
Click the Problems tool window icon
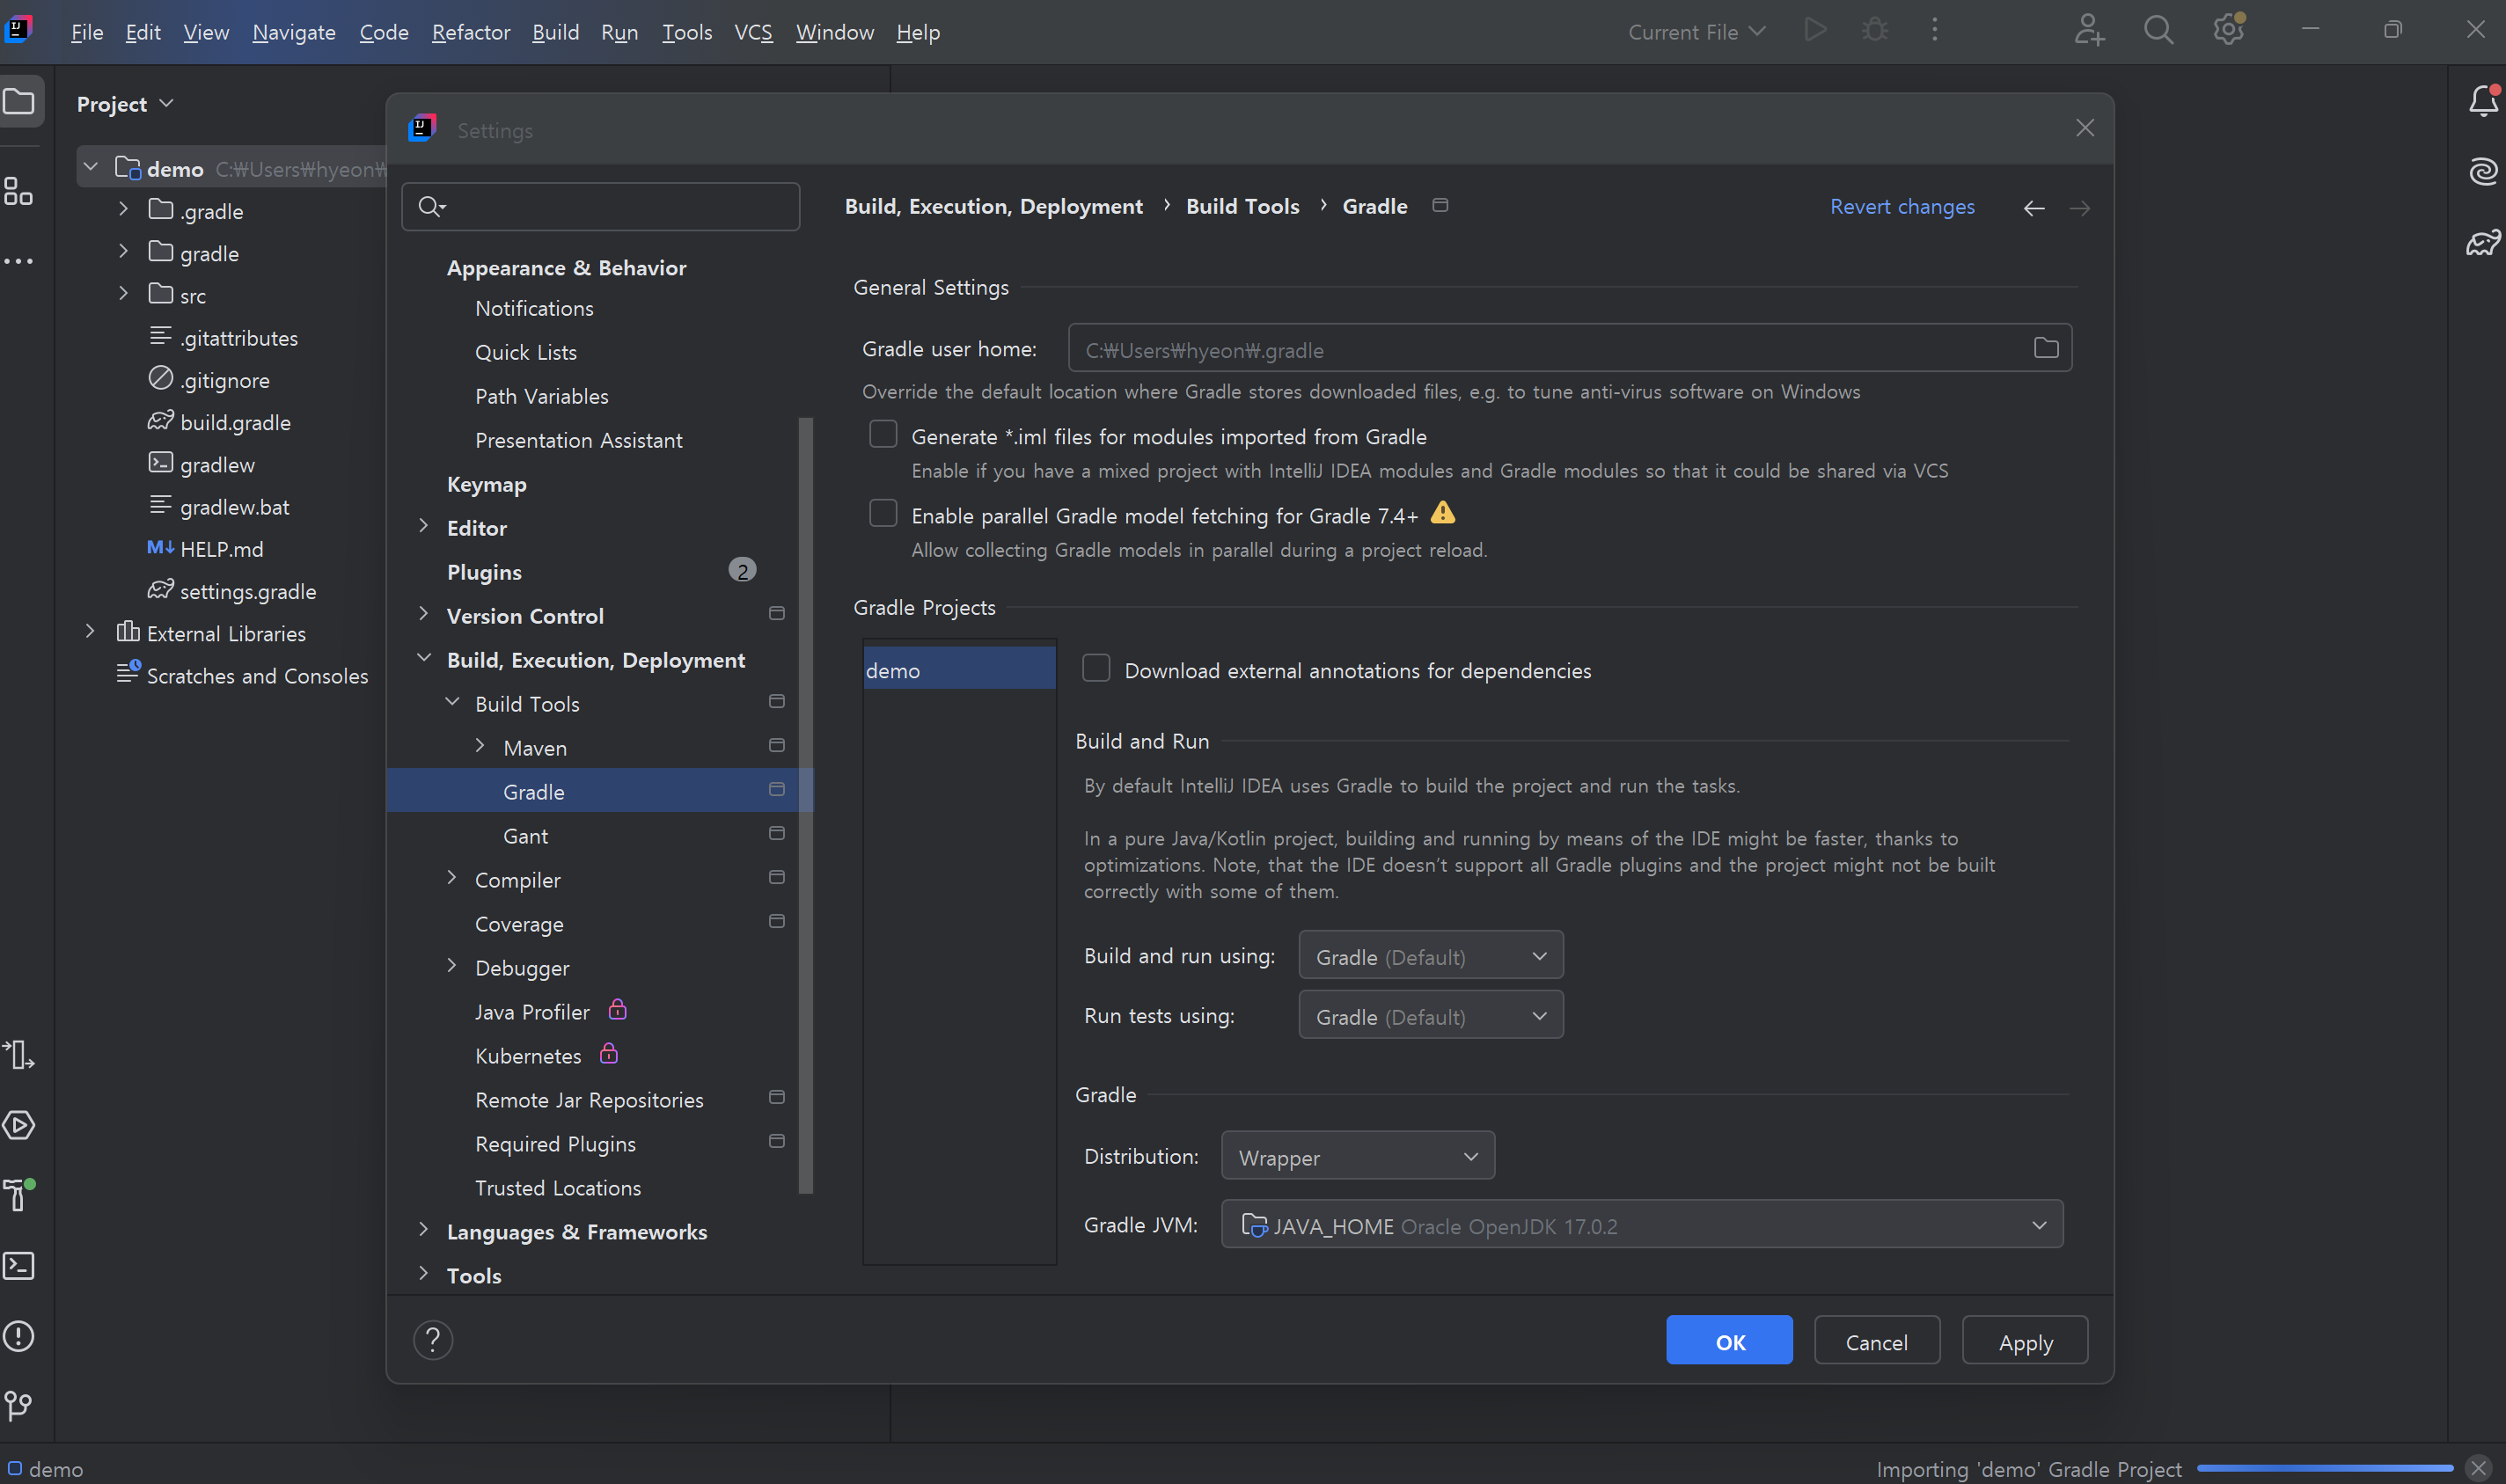(x=19, y=1336)
